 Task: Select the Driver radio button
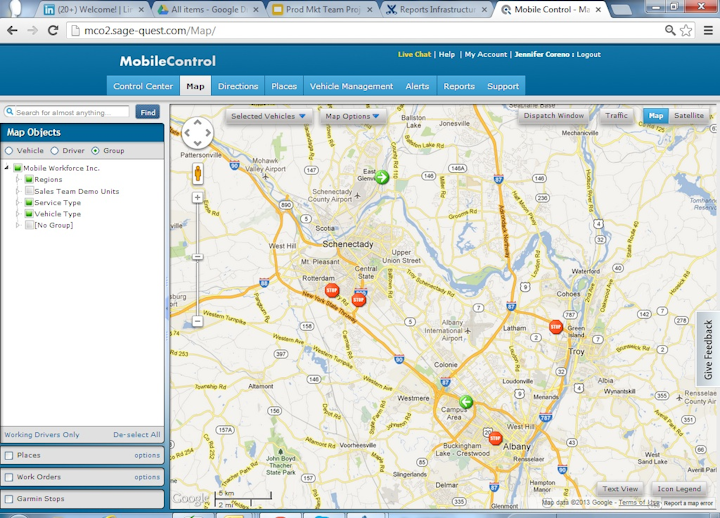[x=55, y=151]
